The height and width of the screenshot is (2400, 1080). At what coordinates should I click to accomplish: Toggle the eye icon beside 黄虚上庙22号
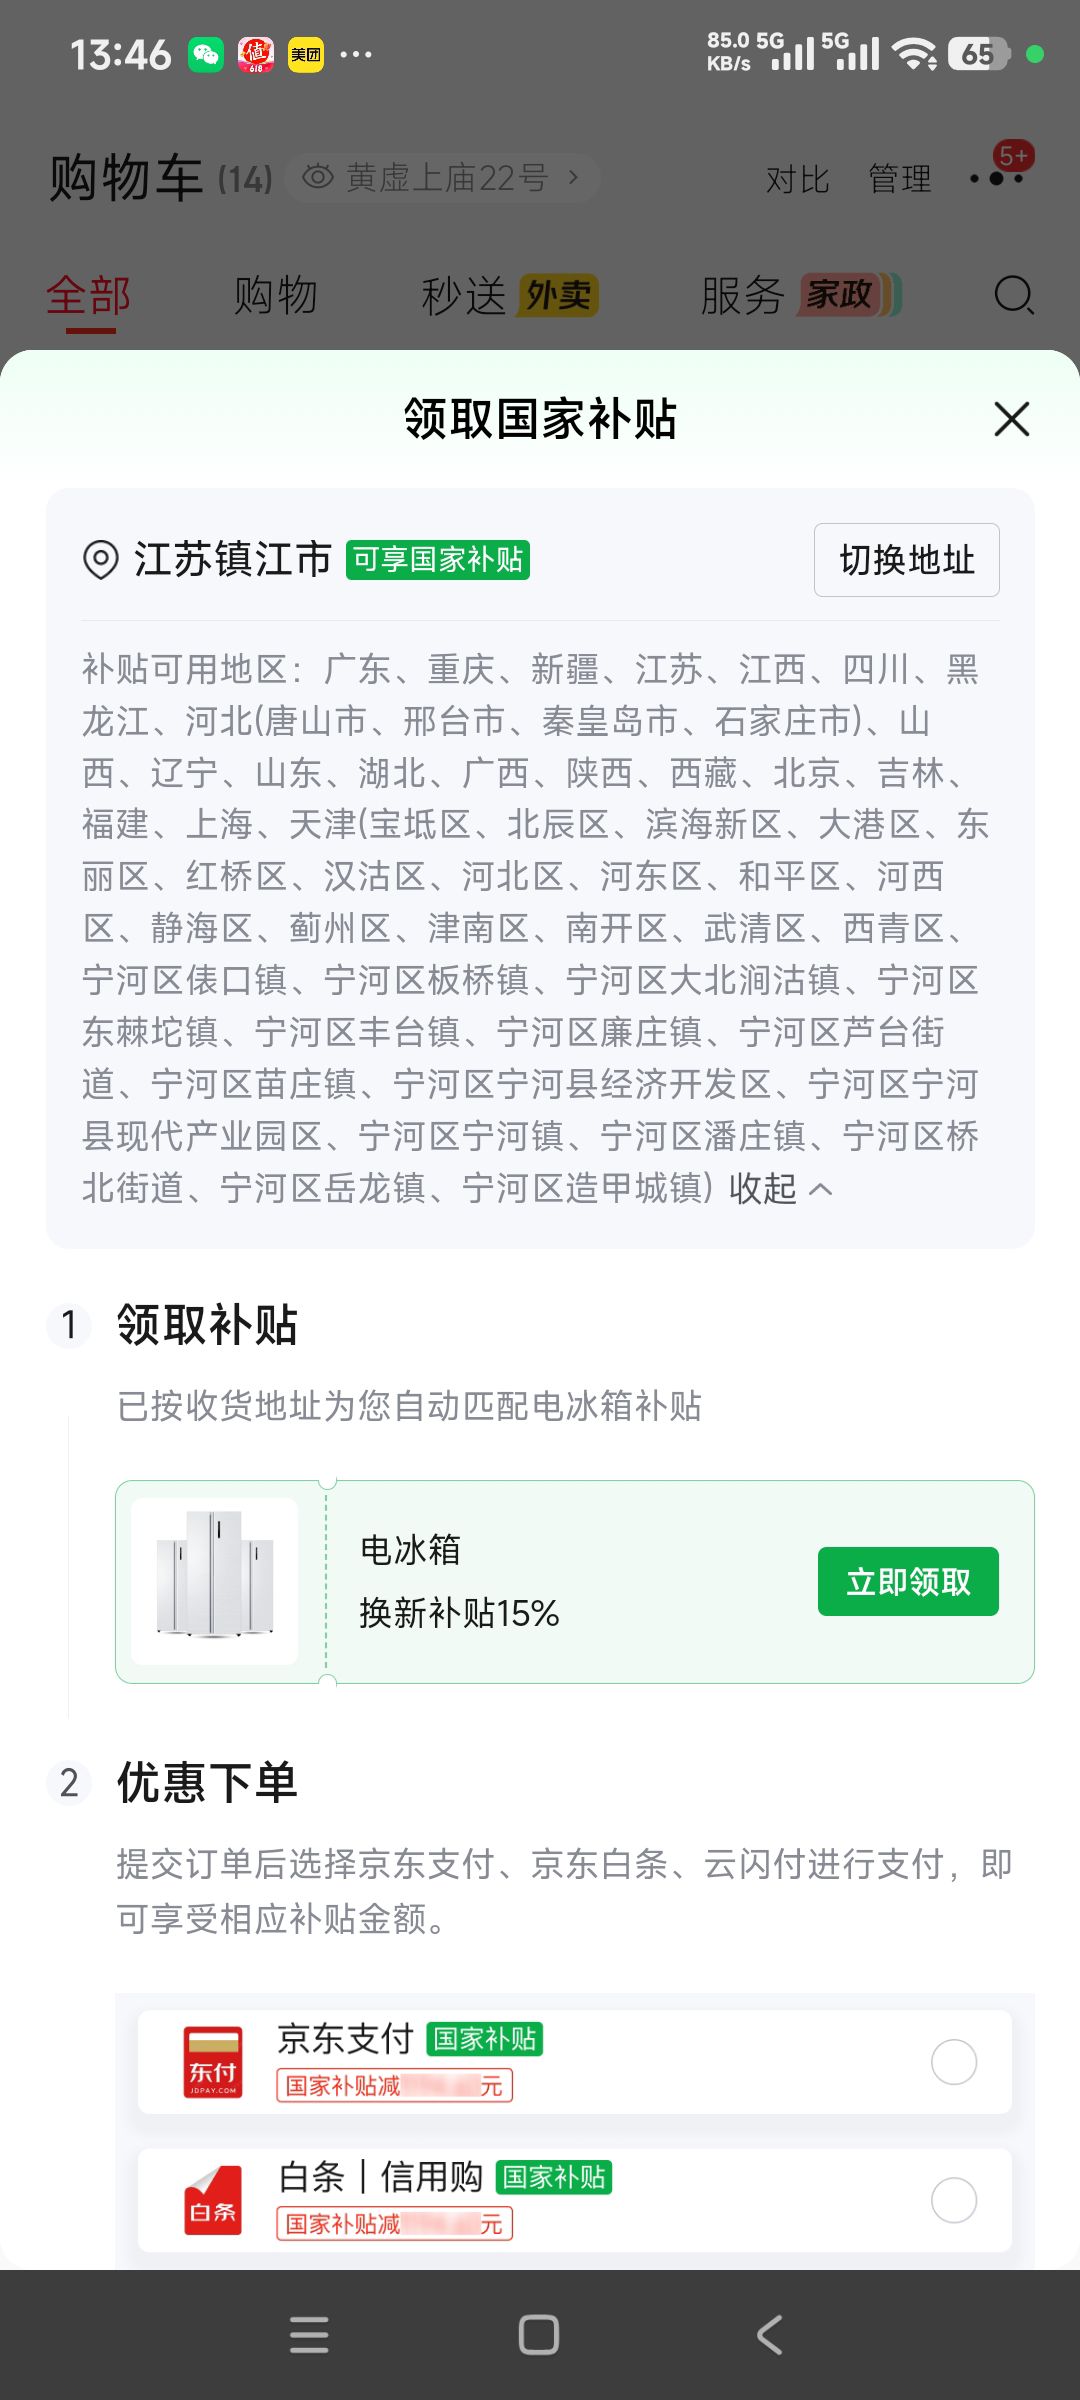(318, 177)
